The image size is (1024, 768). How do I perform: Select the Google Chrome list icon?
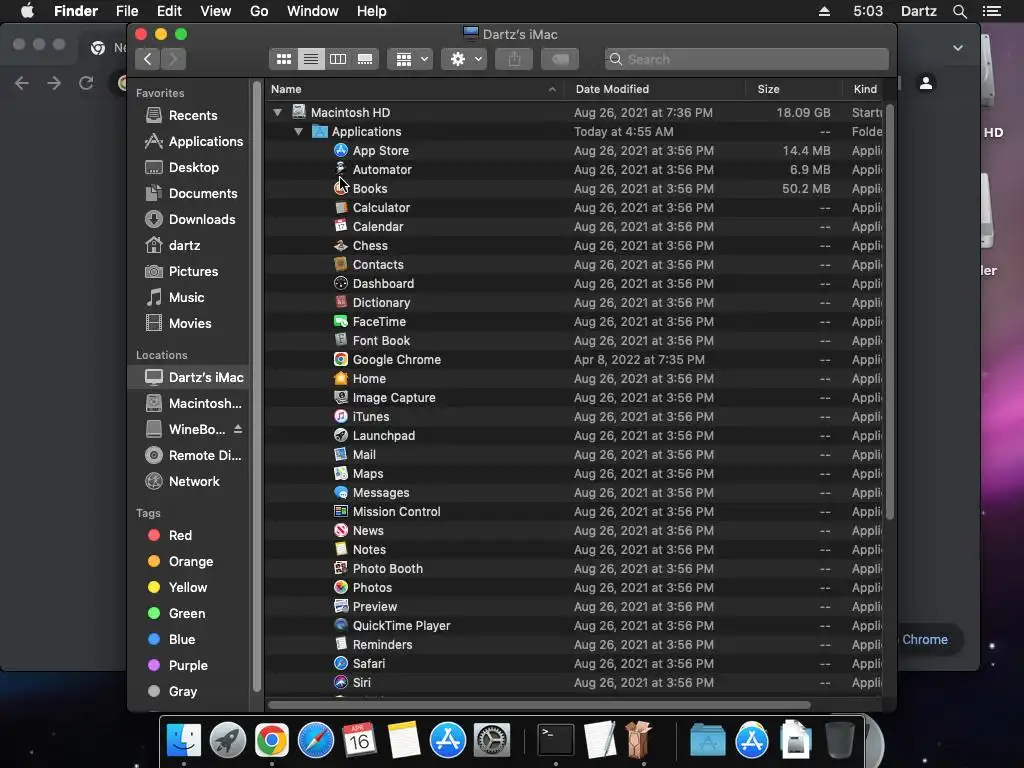pyautogui.click(x=340, y=359)
